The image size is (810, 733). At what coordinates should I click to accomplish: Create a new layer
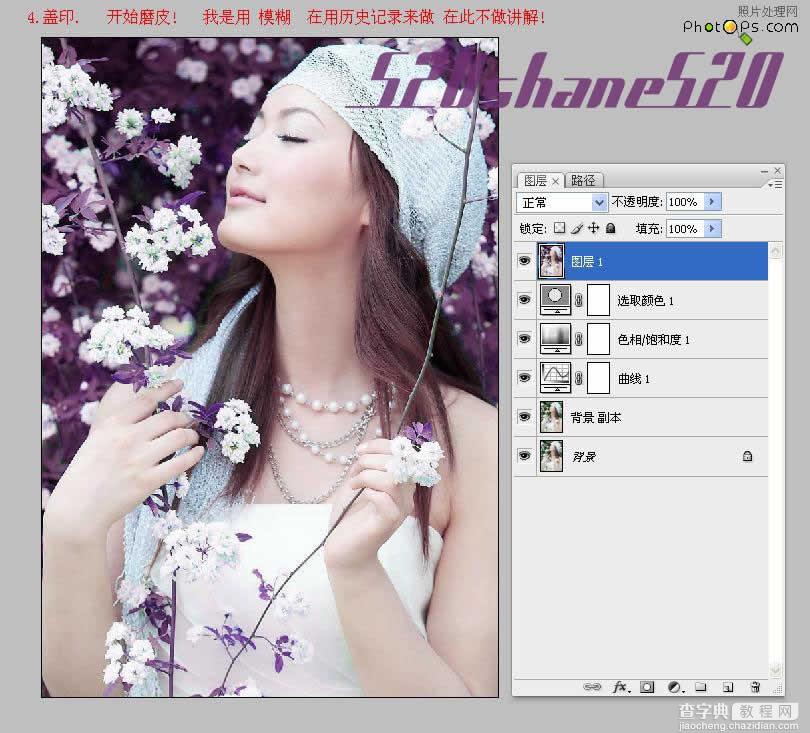click(x=728, y=687)
